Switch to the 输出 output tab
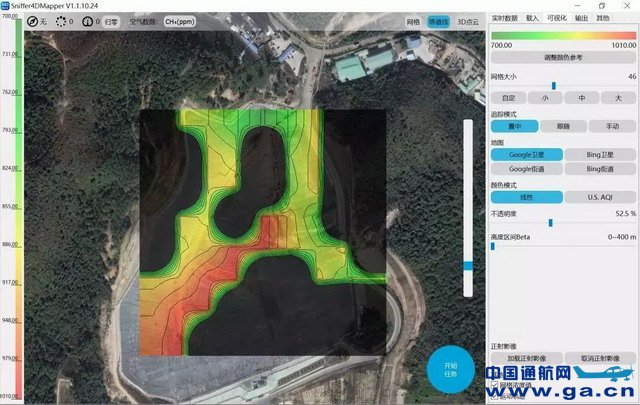Viewport: 640px width, 405px height. pos(581,18)
